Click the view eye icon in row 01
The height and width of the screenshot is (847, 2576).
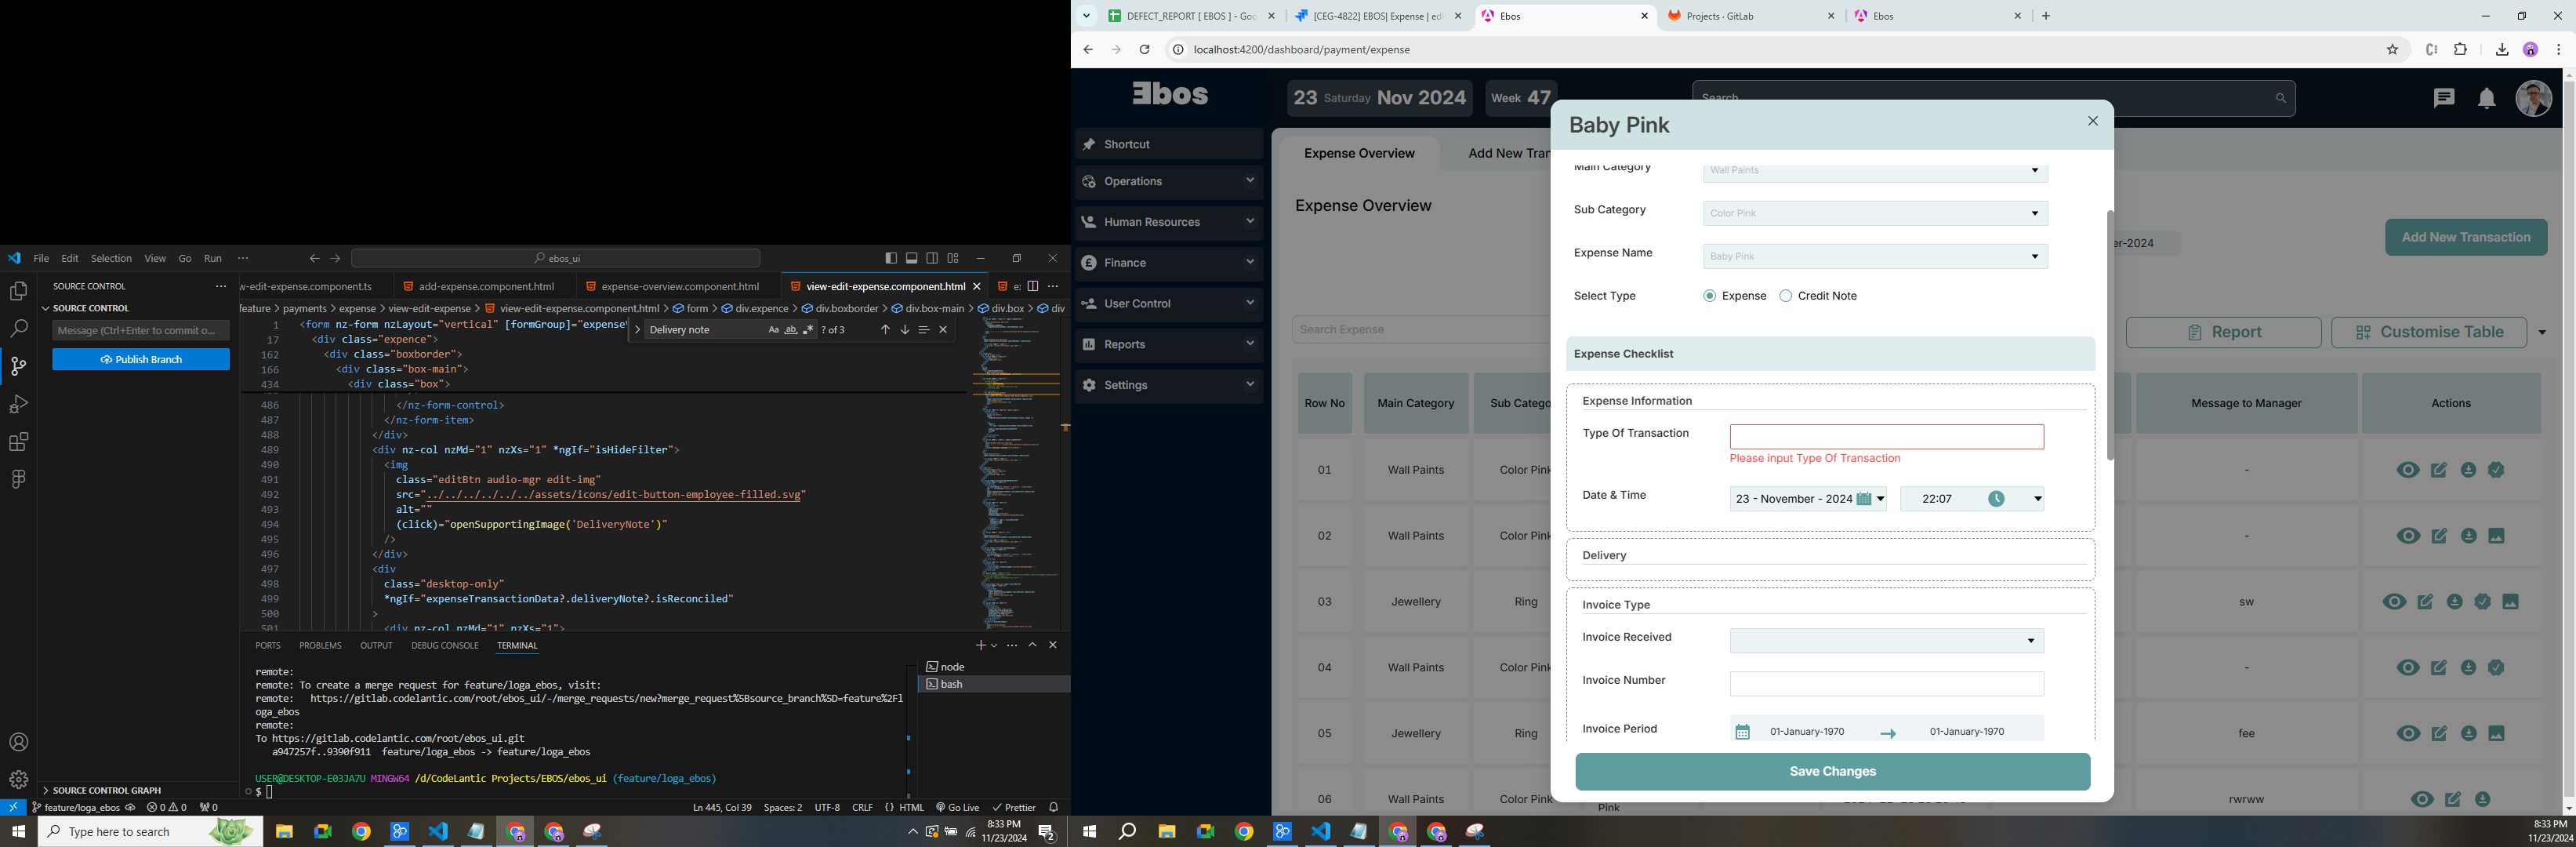click(2408, 470)
